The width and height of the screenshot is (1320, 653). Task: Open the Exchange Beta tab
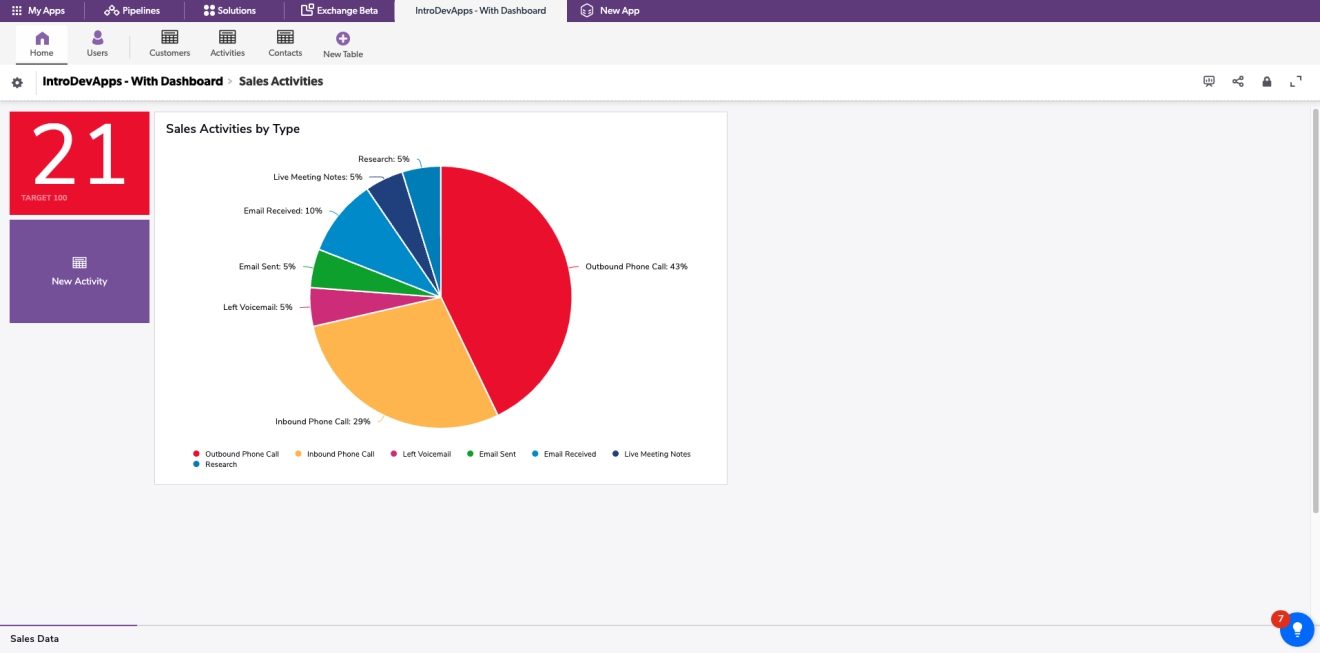tap(339, 11)
